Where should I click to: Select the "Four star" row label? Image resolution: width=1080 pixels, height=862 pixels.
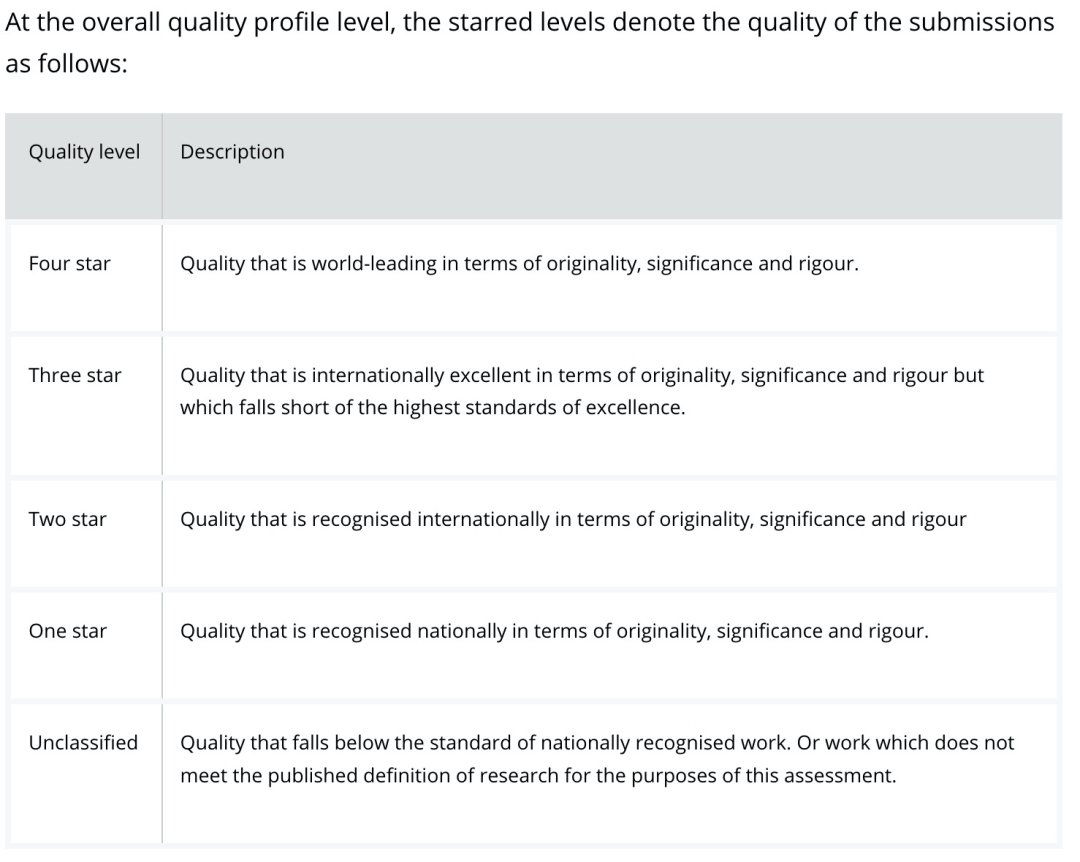tap(70, 265)
